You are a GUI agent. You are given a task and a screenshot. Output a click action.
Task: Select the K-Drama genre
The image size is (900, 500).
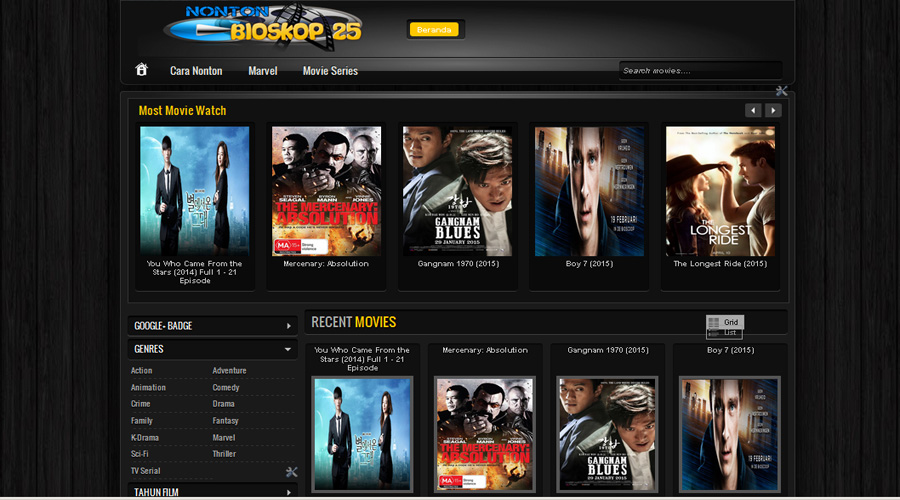pos(145,437)
